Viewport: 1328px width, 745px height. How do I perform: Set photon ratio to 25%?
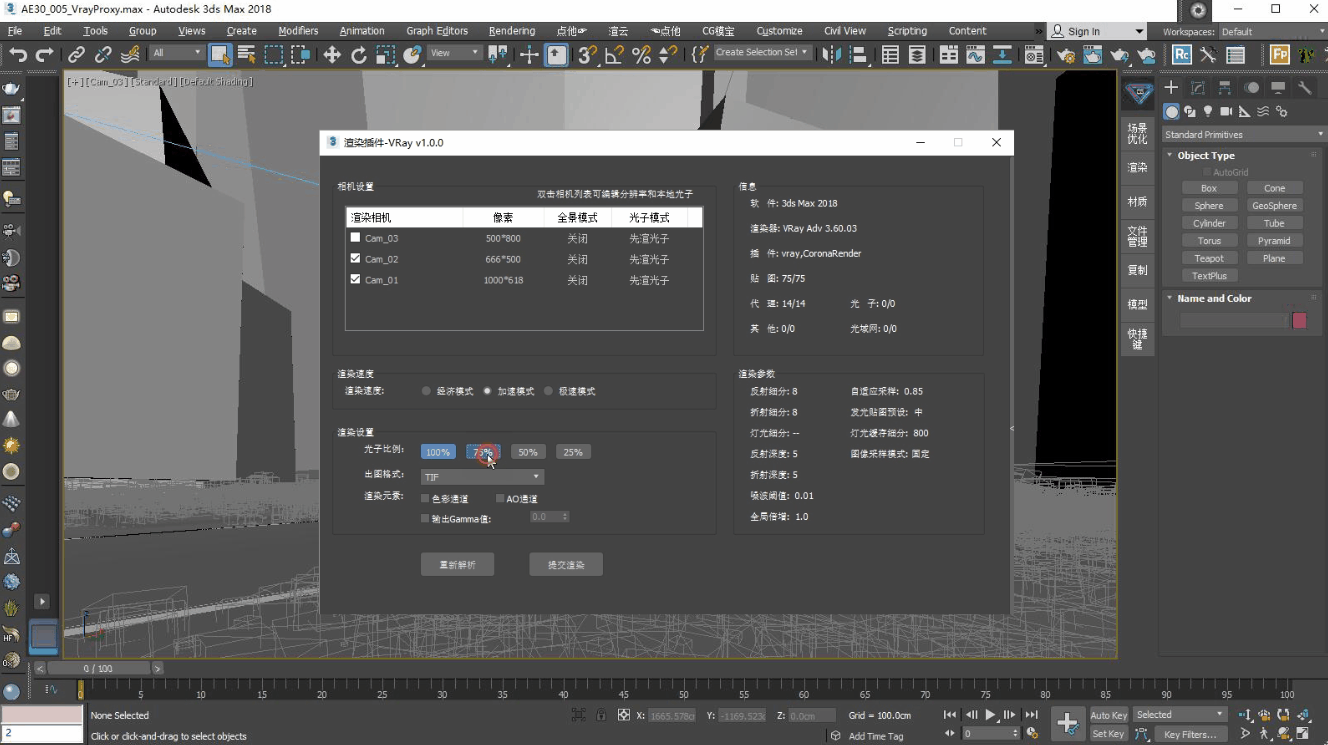(x=573, y=452)
